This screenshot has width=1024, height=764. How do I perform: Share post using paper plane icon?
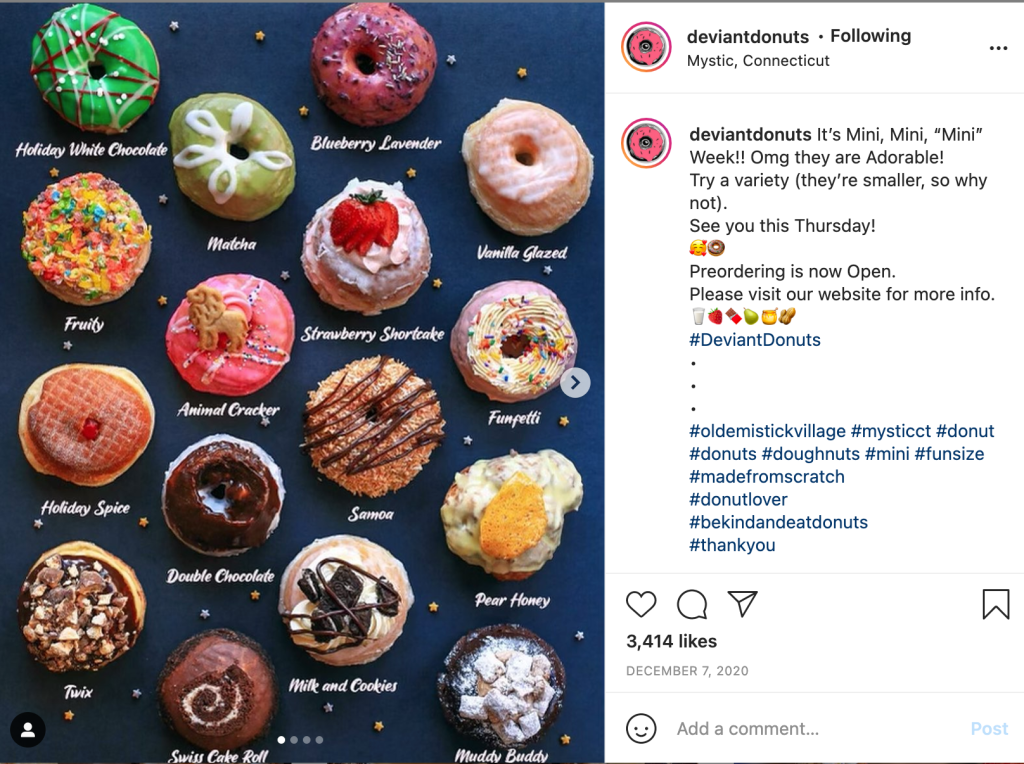point(743,604)
